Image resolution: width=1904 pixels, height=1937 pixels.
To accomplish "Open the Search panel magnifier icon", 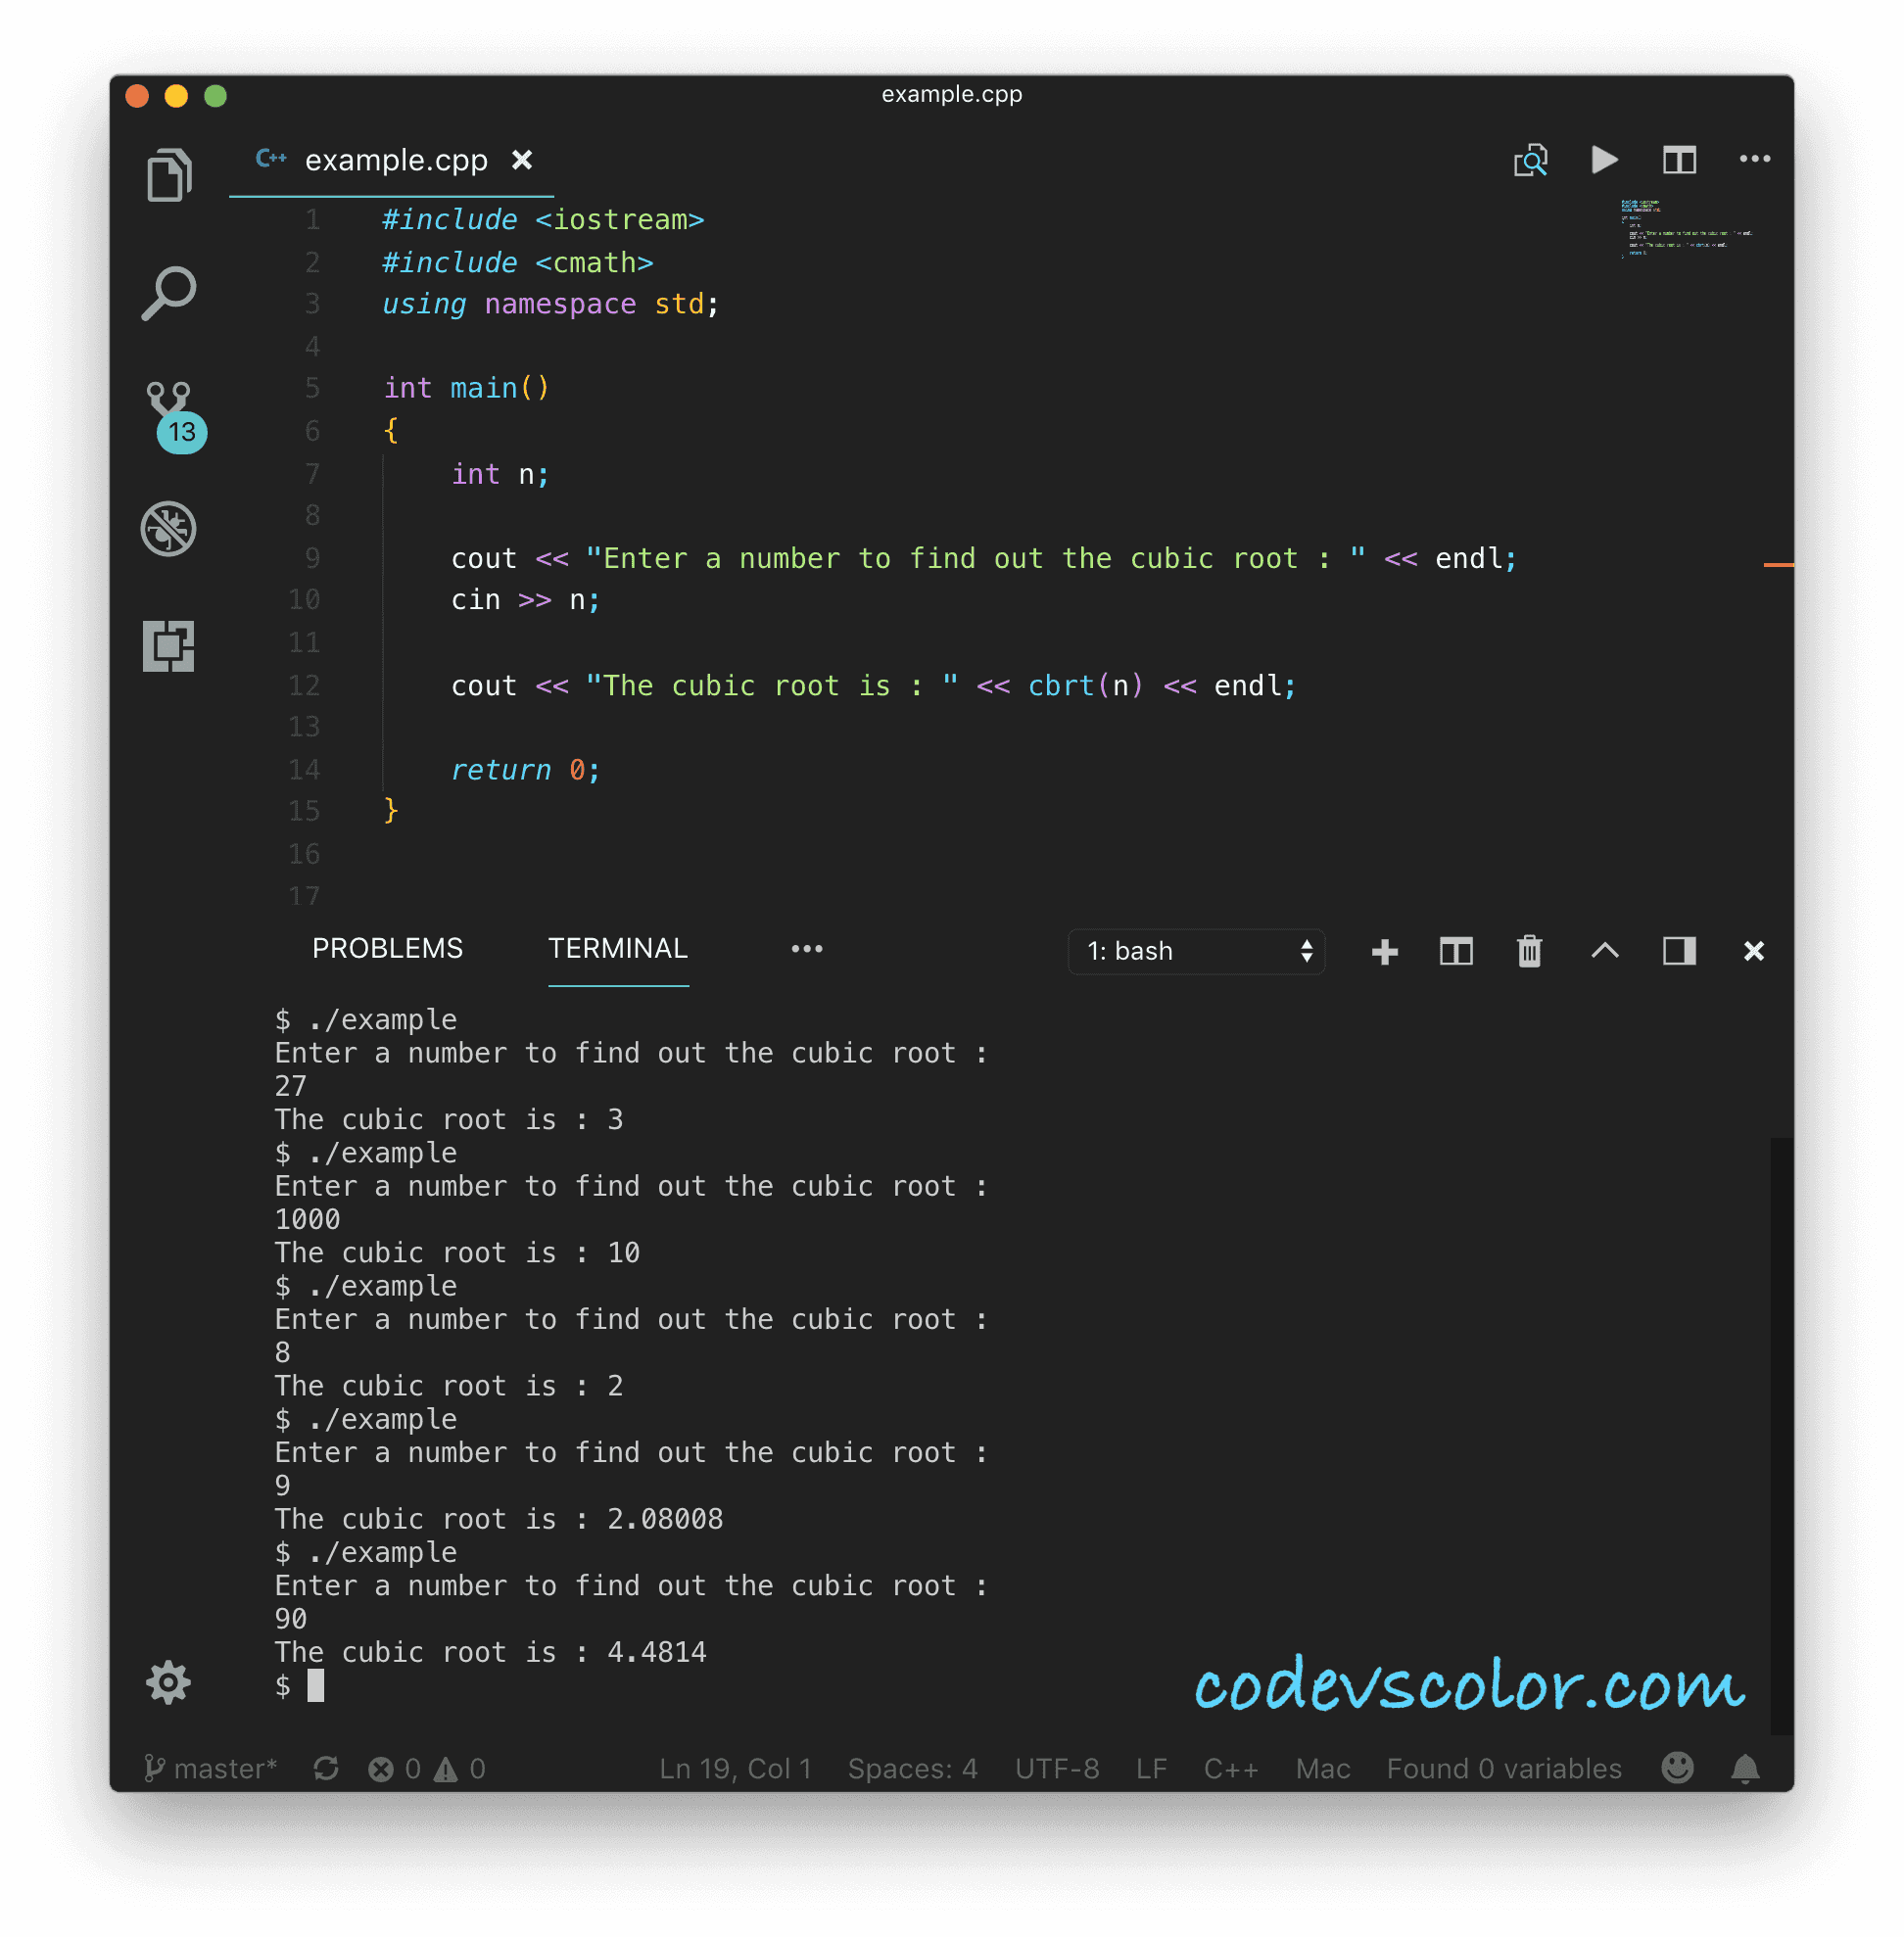I will [169, 292].
